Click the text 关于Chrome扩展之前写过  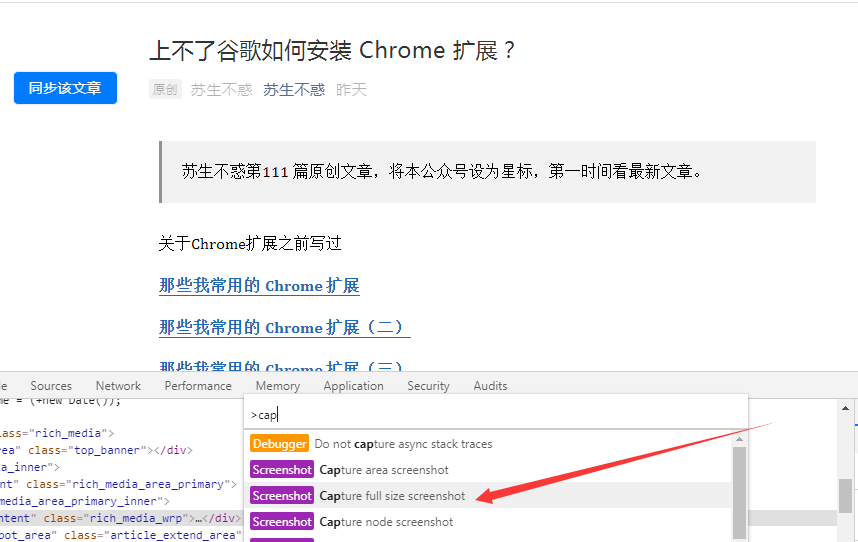[250, 243]
